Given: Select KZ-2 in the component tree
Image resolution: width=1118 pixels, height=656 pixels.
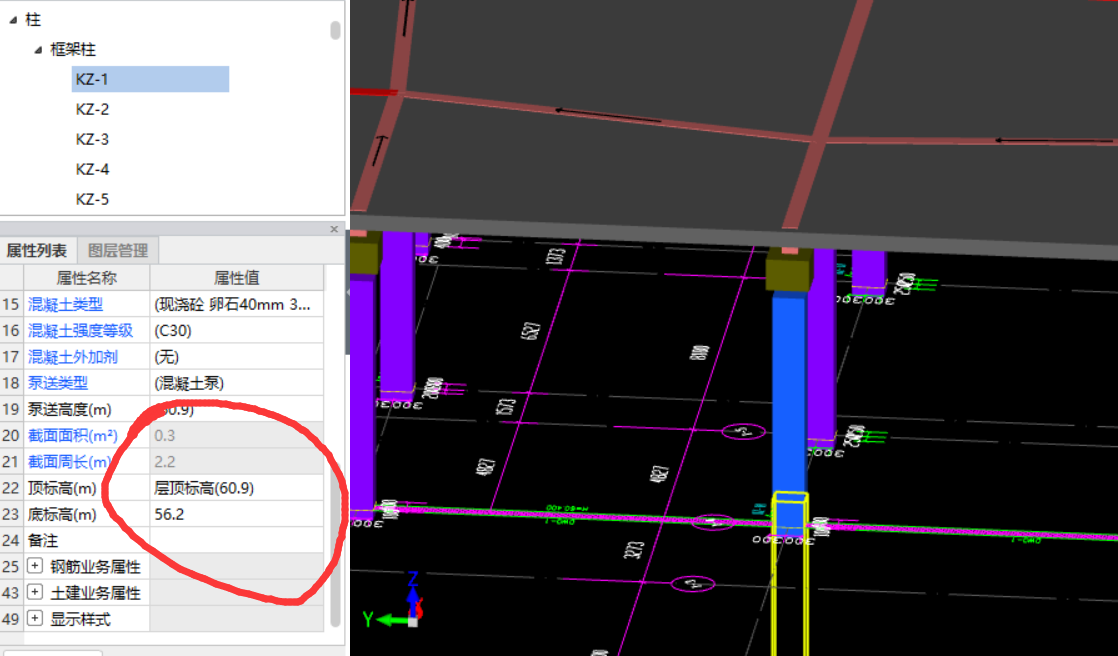Looking at the screenshot, I should (x=92, y=109).
